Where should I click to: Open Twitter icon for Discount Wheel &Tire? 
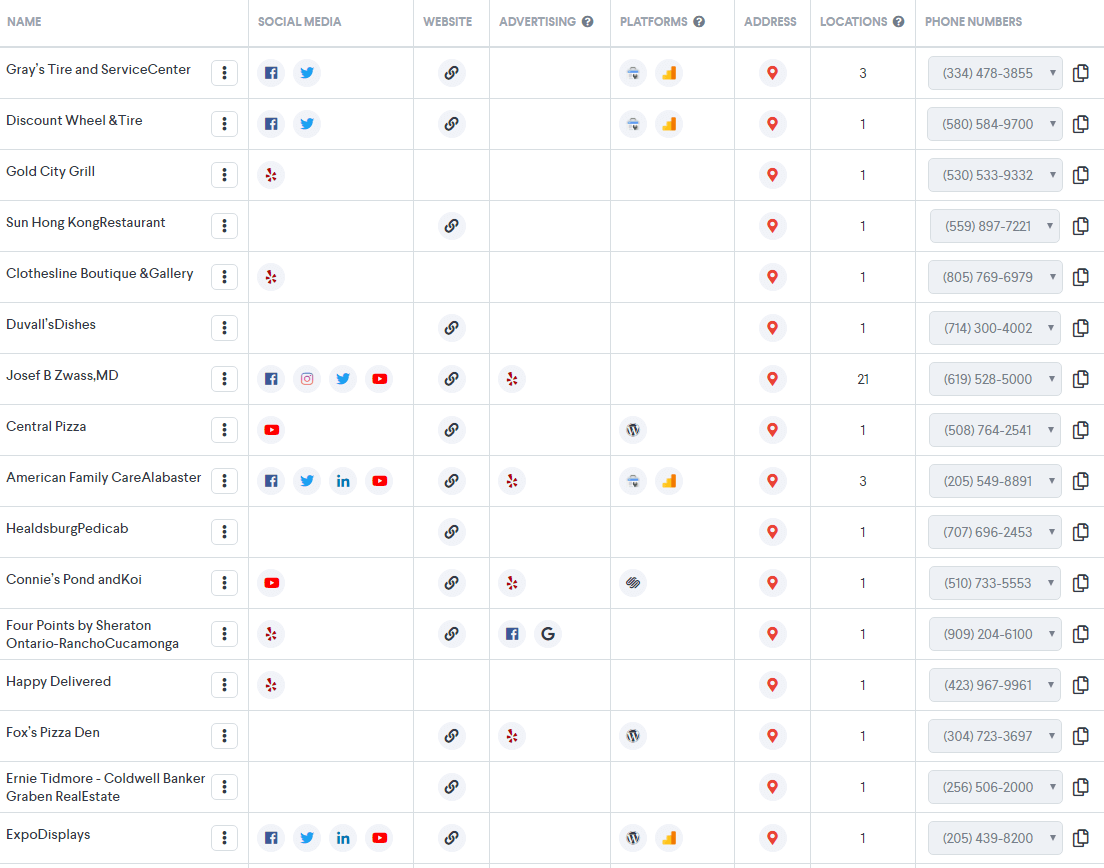(307, 124)
